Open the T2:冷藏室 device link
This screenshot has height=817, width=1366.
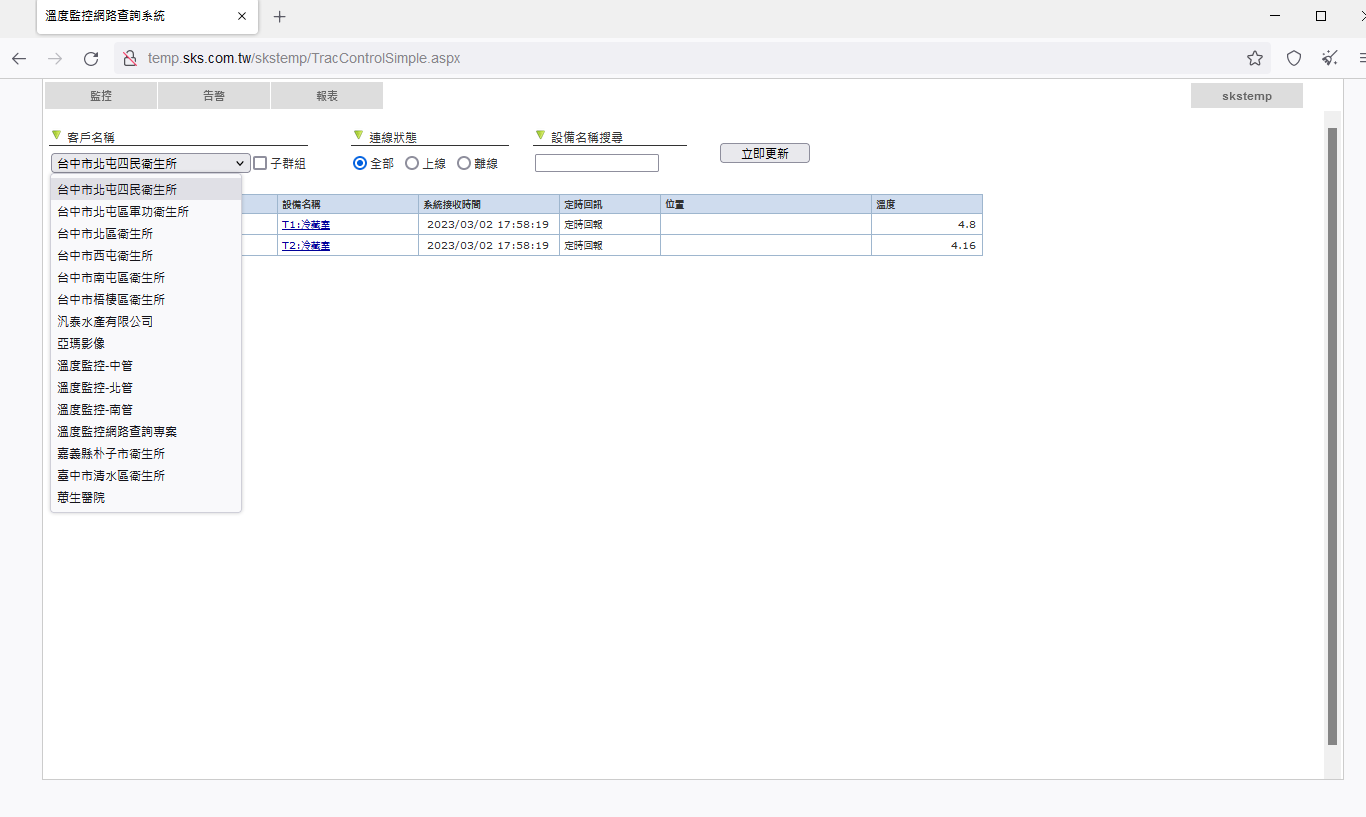[306, 245]
